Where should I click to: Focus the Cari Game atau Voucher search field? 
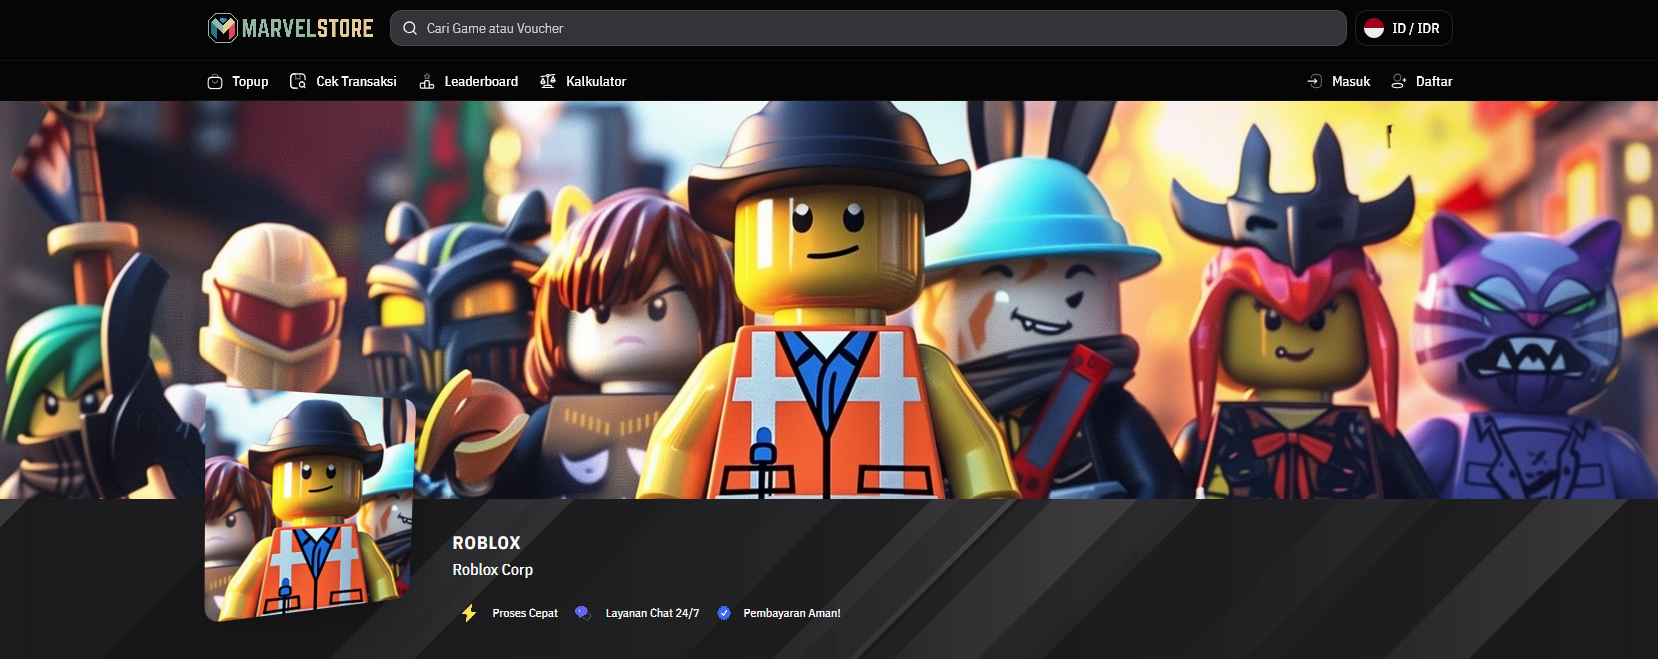point(868,28)
